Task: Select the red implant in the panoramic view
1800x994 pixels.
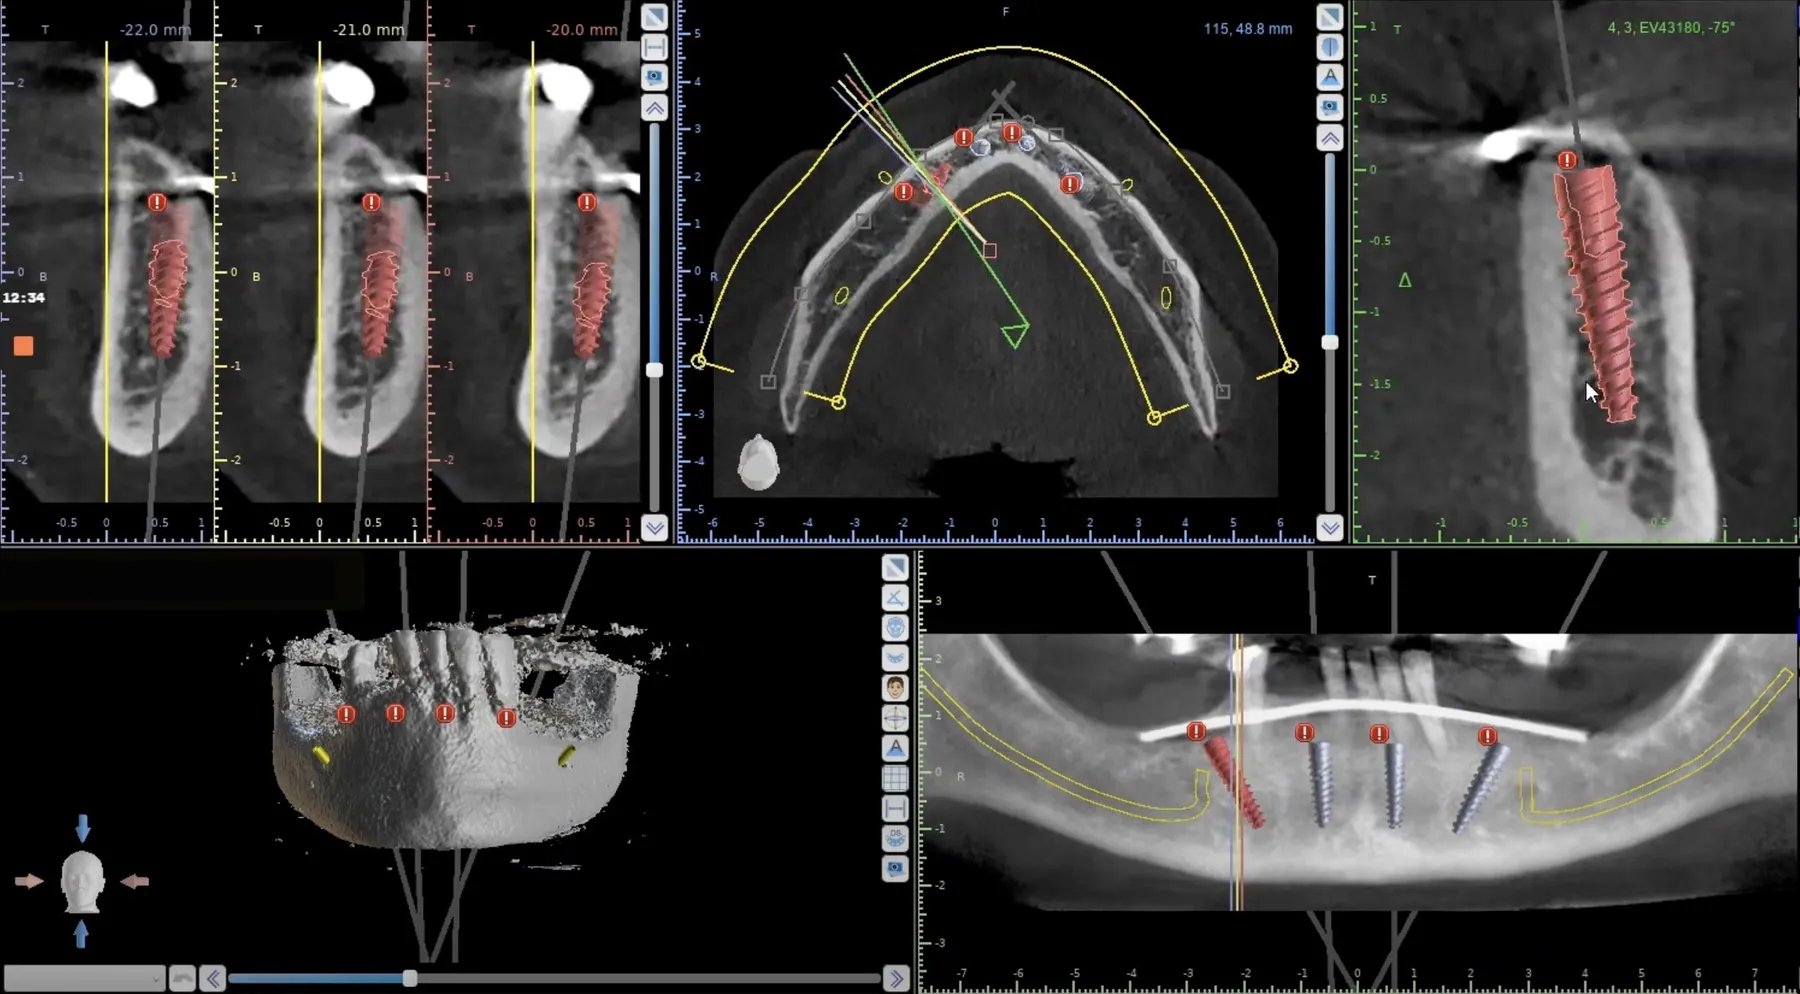Action: click(1236, 782)
